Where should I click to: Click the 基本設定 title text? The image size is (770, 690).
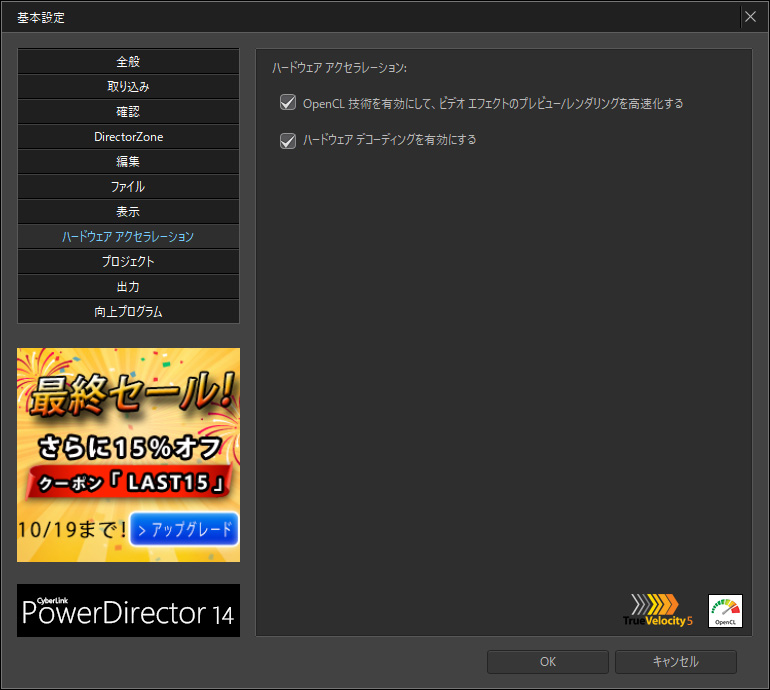click(41, 18)
